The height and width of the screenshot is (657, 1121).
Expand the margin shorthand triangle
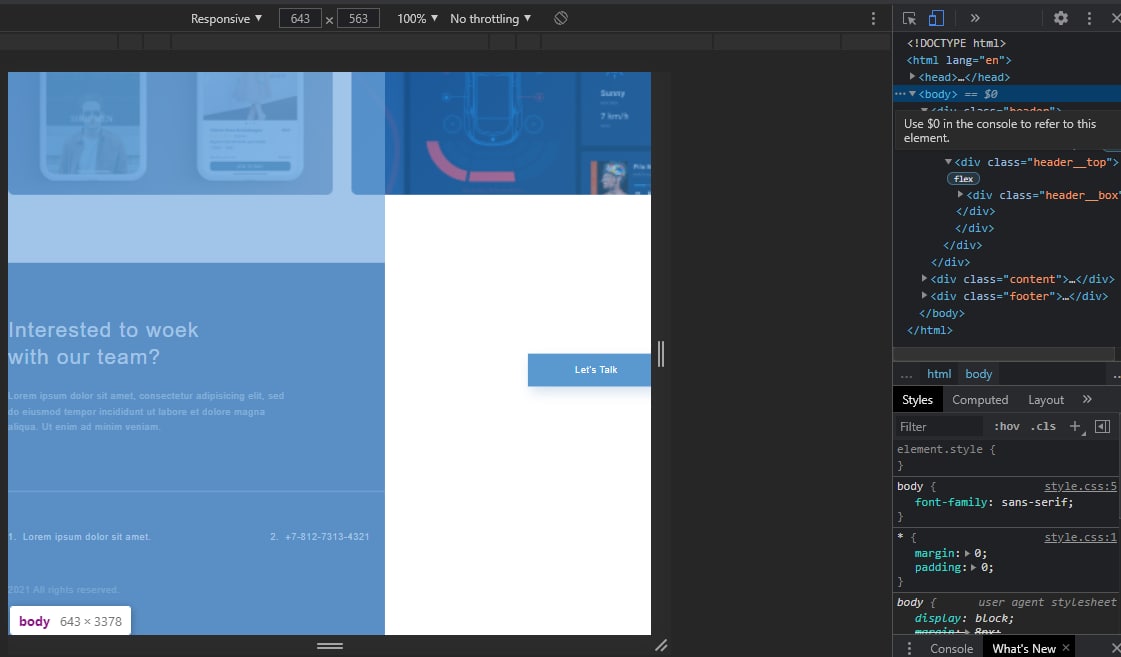967,553
